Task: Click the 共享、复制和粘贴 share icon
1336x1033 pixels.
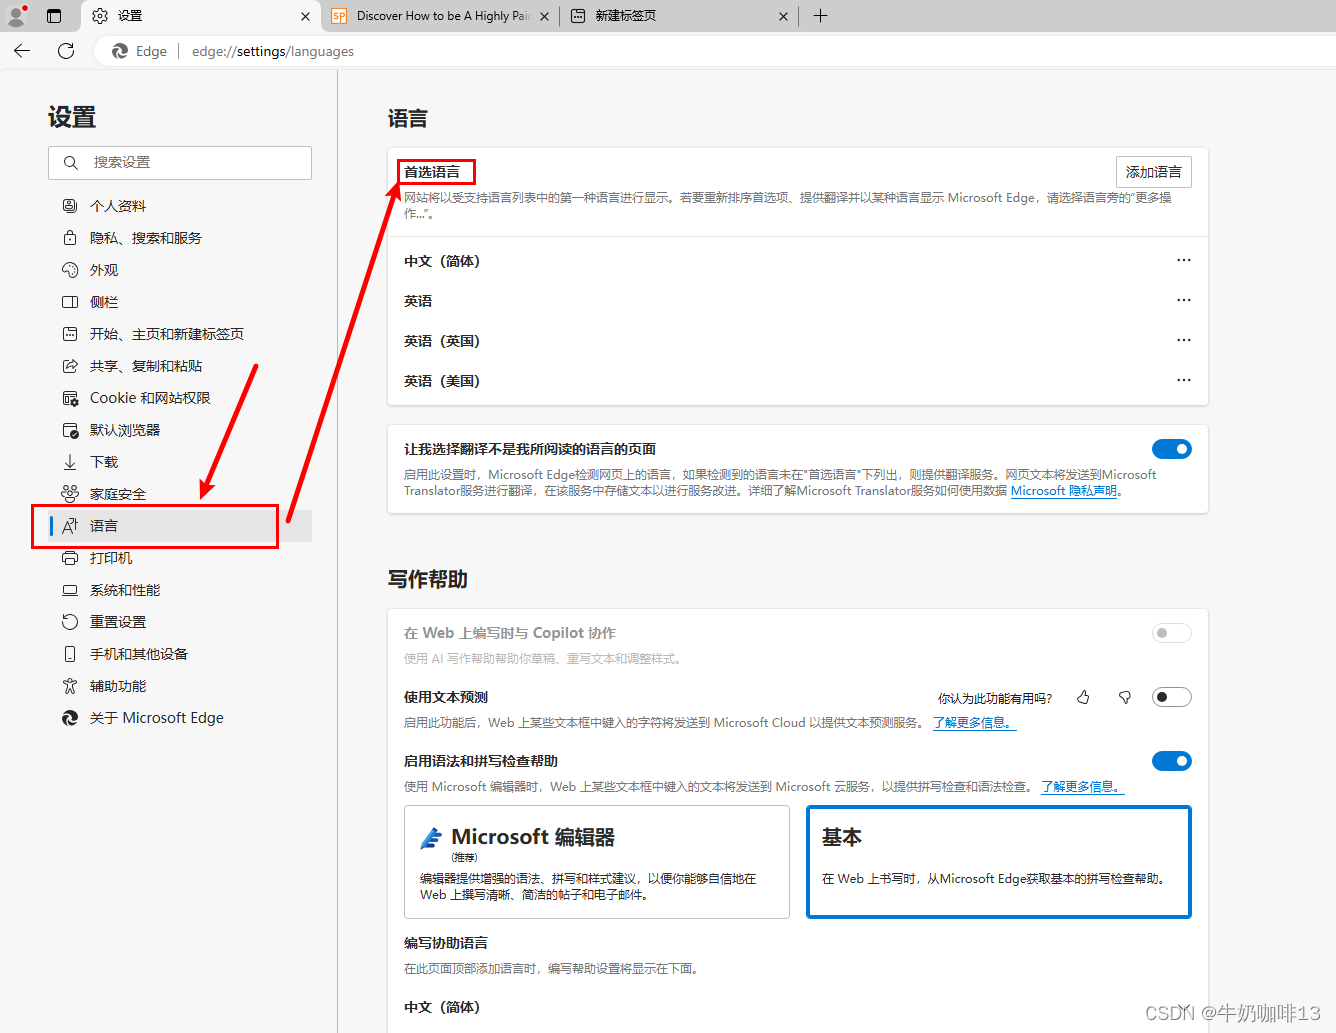Action: tap(70, 366)
